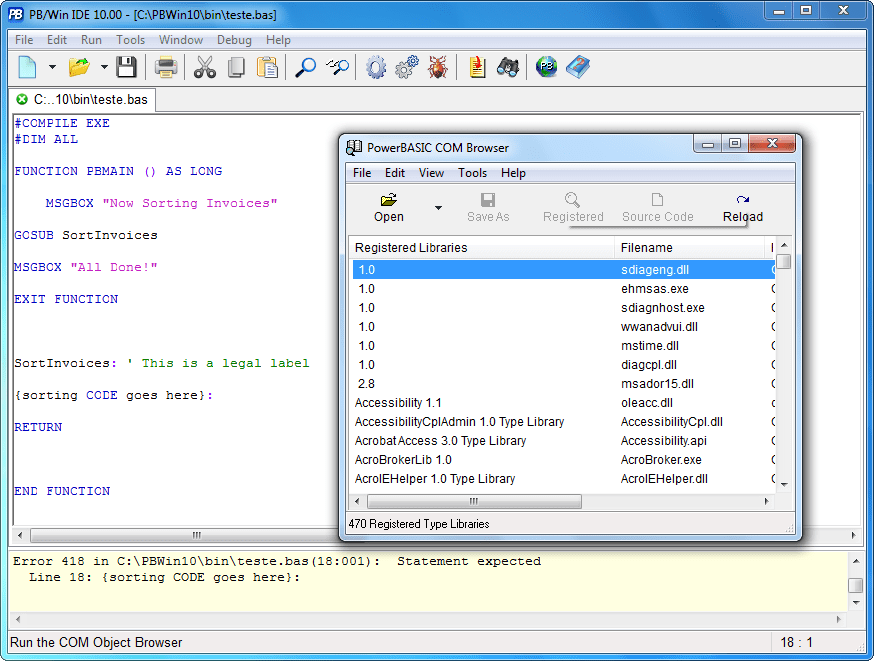Click the Paste clipboard icon
Image resolution: width=874 pixels, height=661 pixels.
[x=266, y=66]
